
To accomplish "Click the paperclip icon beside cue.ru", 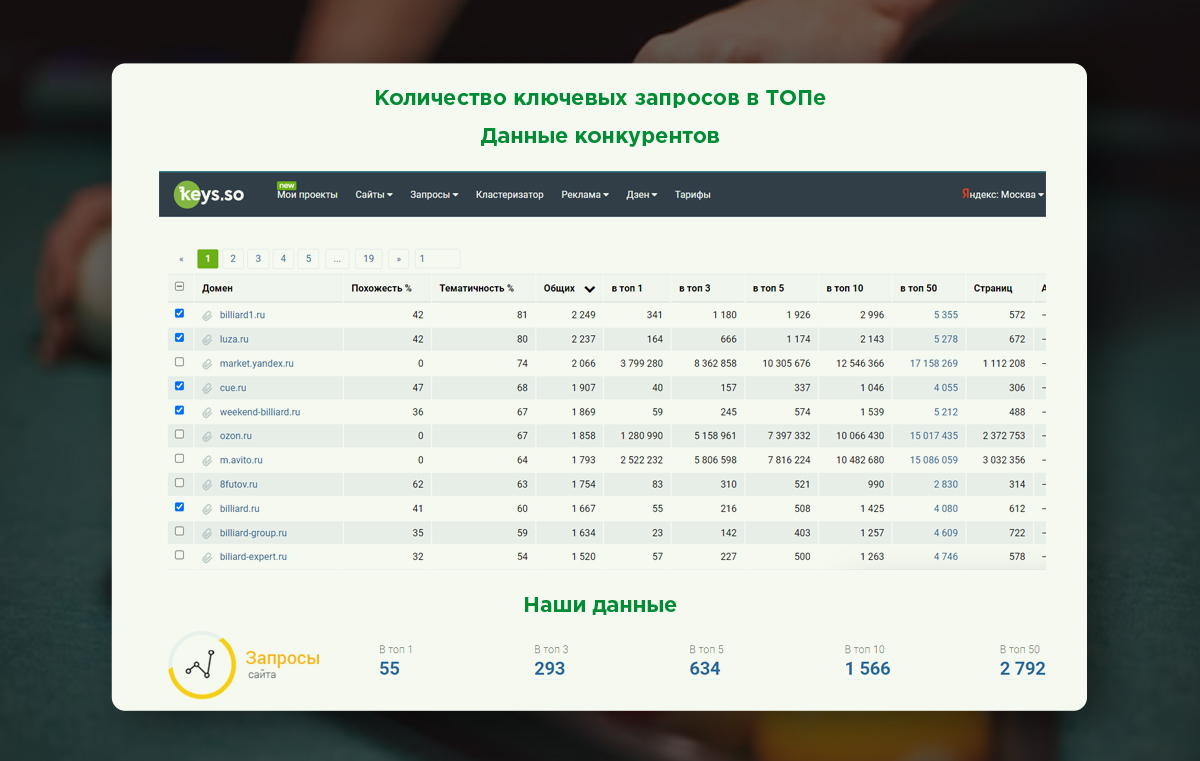I will 207,388.
